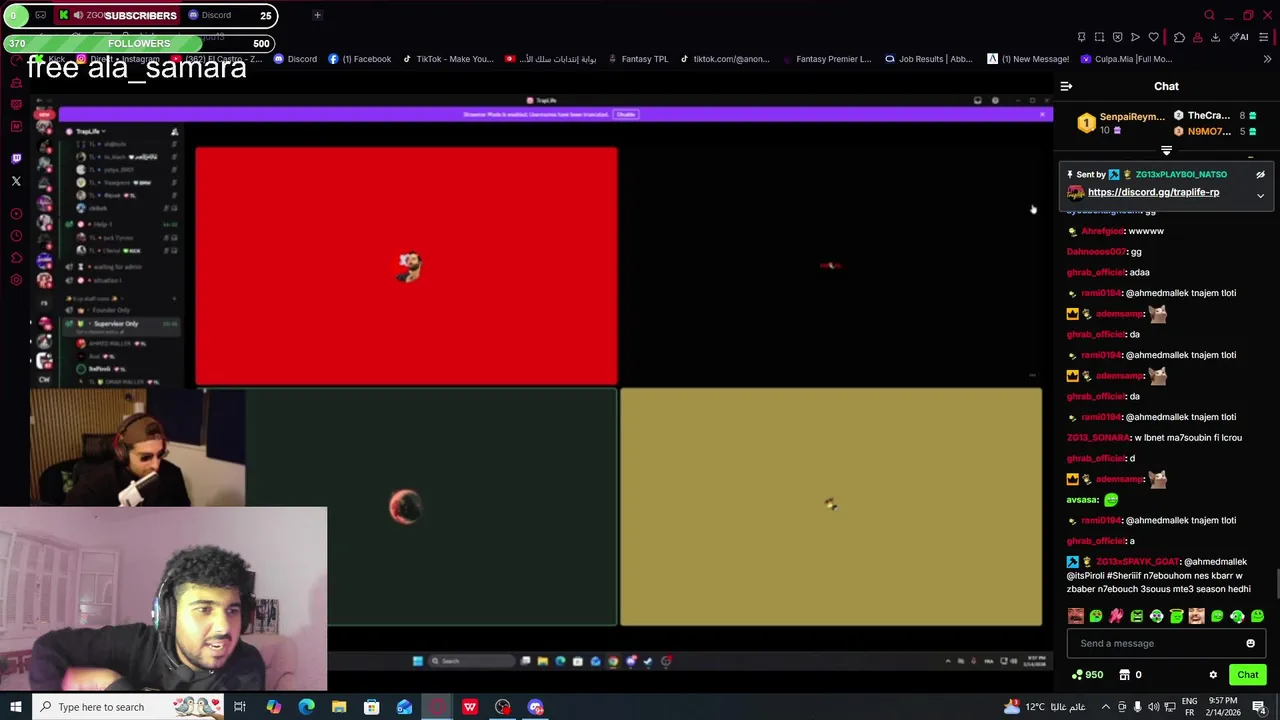Open the discord.gg/traplife-rp link
The image size is (1280, 720).
[1153, 192]
